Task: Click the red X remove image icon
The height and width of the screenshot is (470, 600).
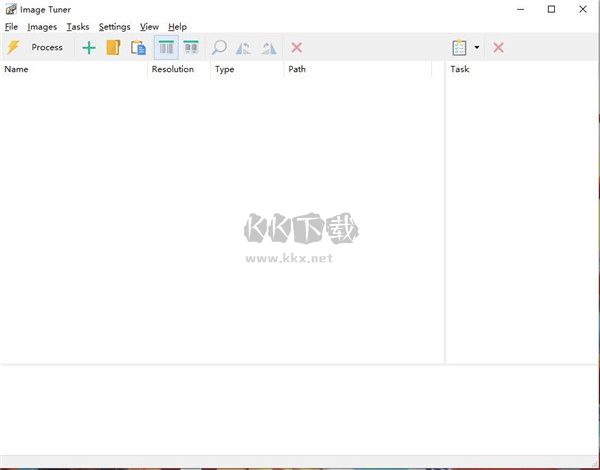Action: [x=297, y=47]
